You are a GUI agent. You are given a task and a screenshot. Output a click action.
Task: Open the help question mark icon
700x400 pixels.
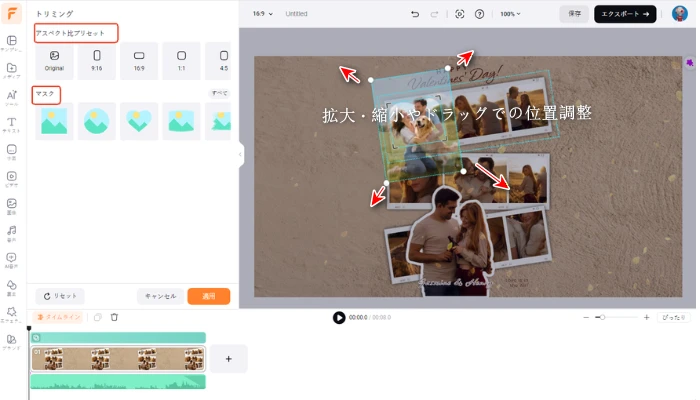click(480, 14)
